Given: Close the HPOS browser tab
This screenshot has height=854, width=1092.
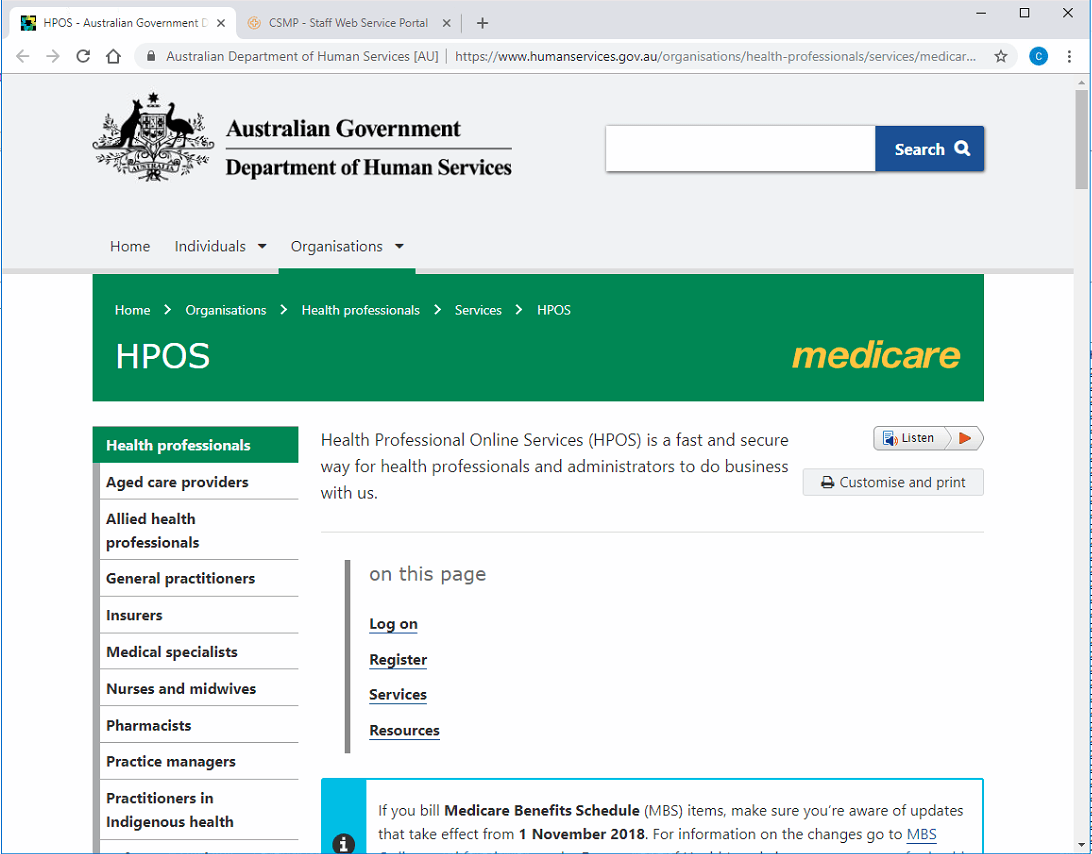Looking at the screenshot, I should pos(221,23).
